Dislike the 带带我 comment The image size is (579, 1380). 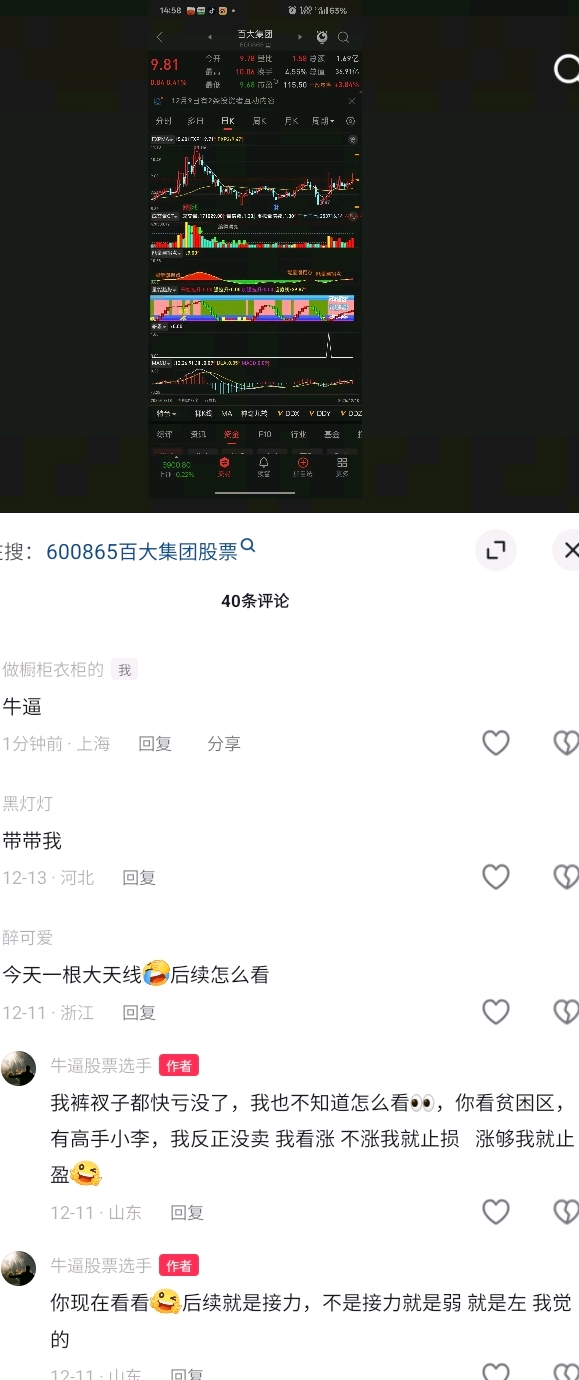click(567, 876)
